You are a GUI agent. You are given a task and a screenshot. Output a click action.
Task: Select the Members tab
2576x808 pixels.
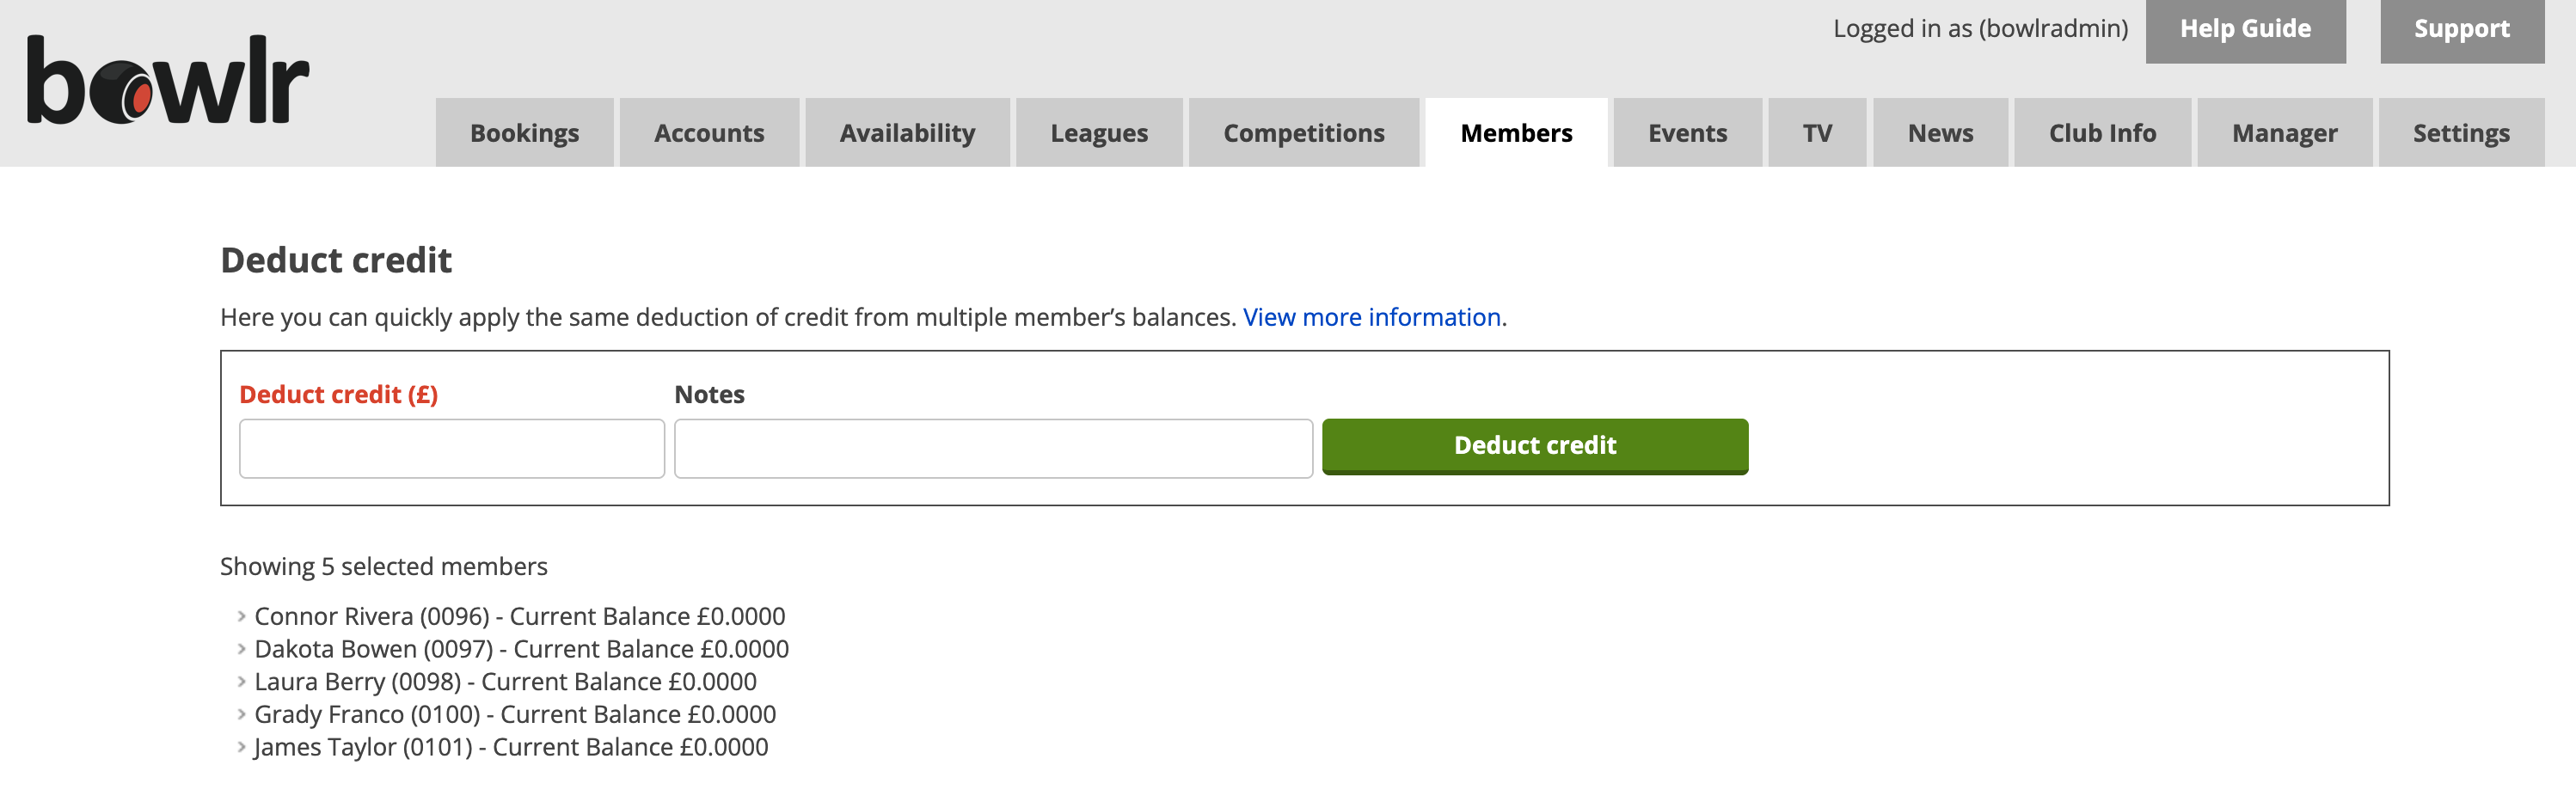1516,132
